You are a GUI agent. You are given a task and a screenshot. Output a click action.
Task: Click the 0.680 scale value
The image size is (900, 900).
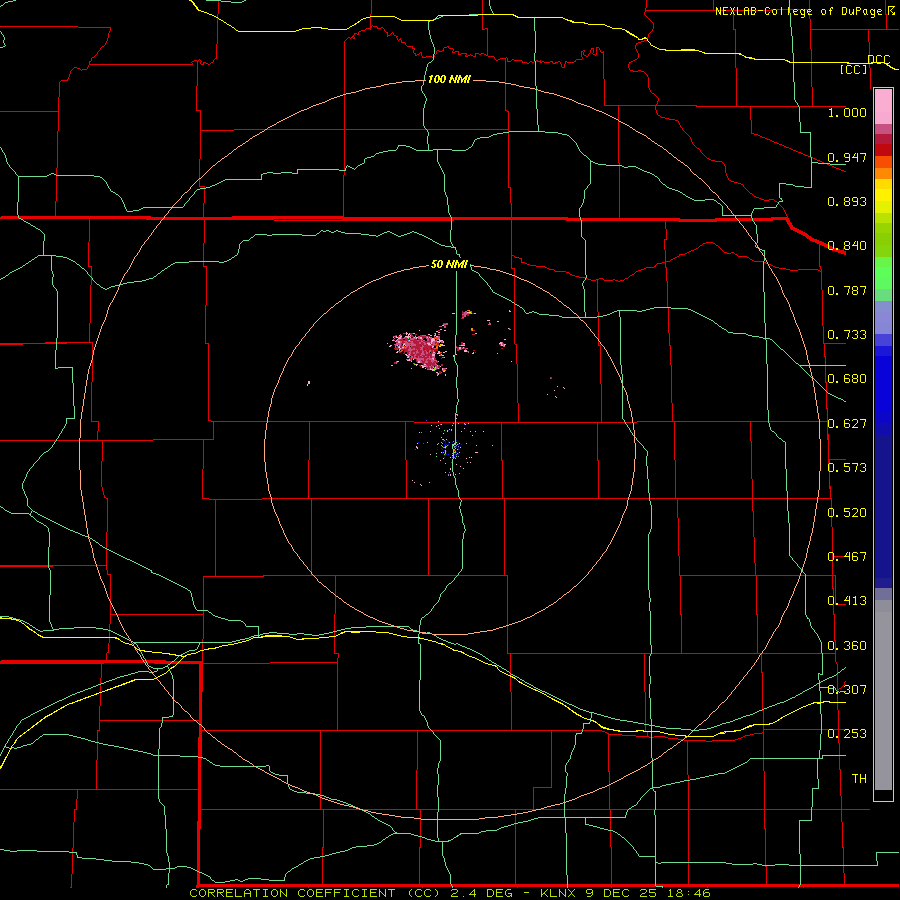pyautogui.click(x=847, y=379)
